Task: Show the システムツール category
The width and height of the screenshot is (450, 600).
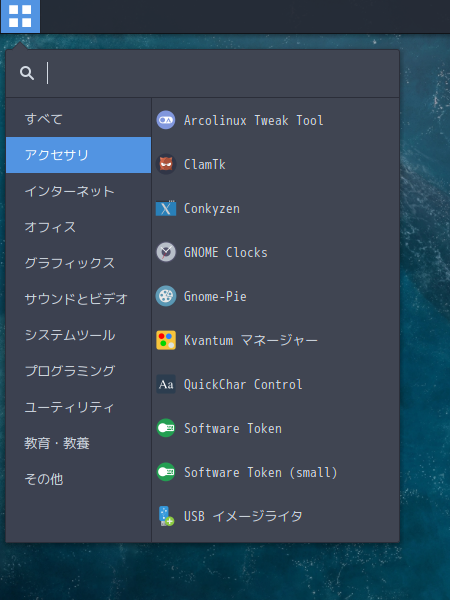Action: pos(78,335)
